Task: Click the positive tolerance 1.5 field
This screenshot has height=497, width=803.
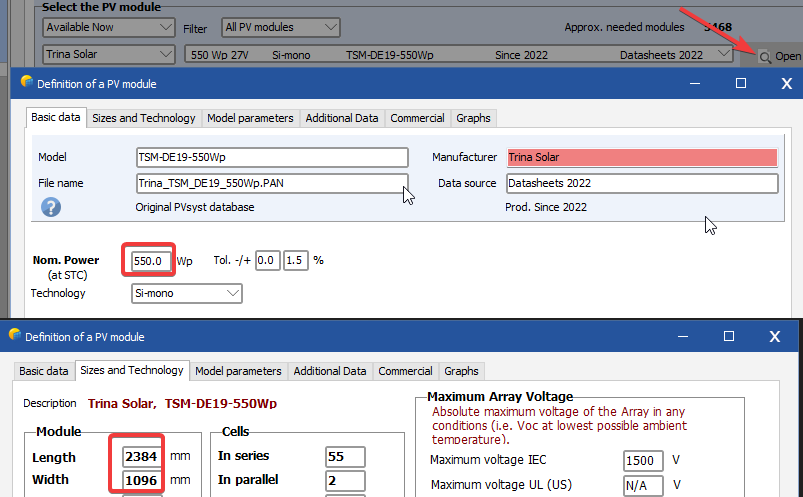Action: point(295,260)
